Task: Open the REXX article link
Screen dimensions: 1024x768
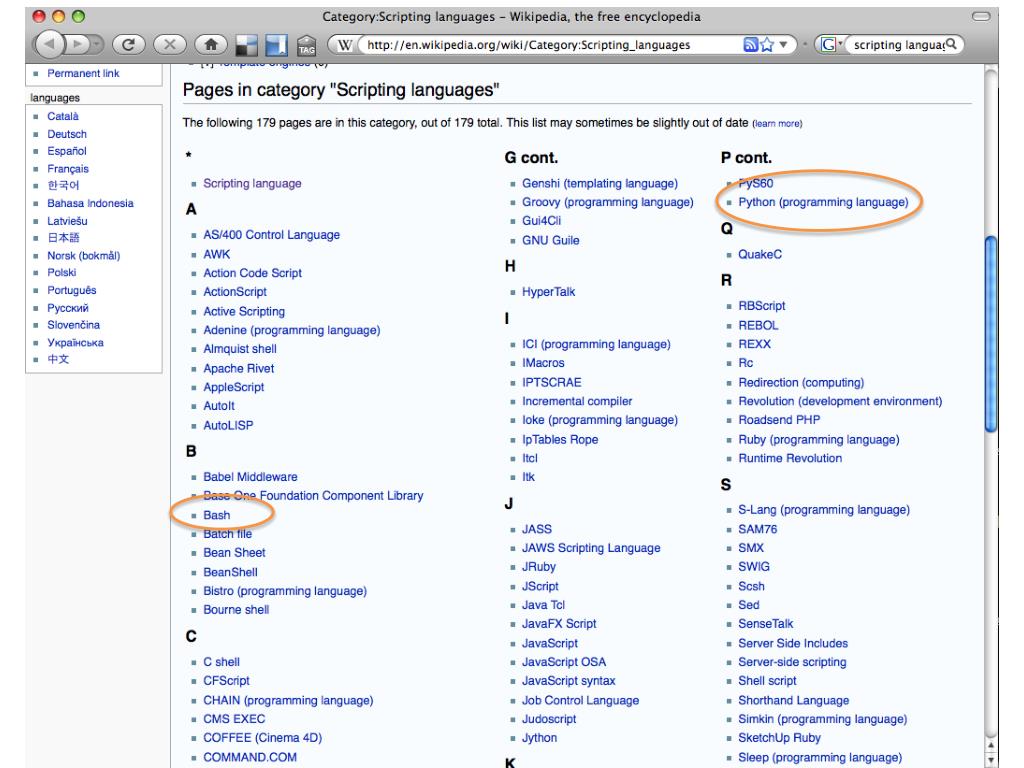Action: 754,344
